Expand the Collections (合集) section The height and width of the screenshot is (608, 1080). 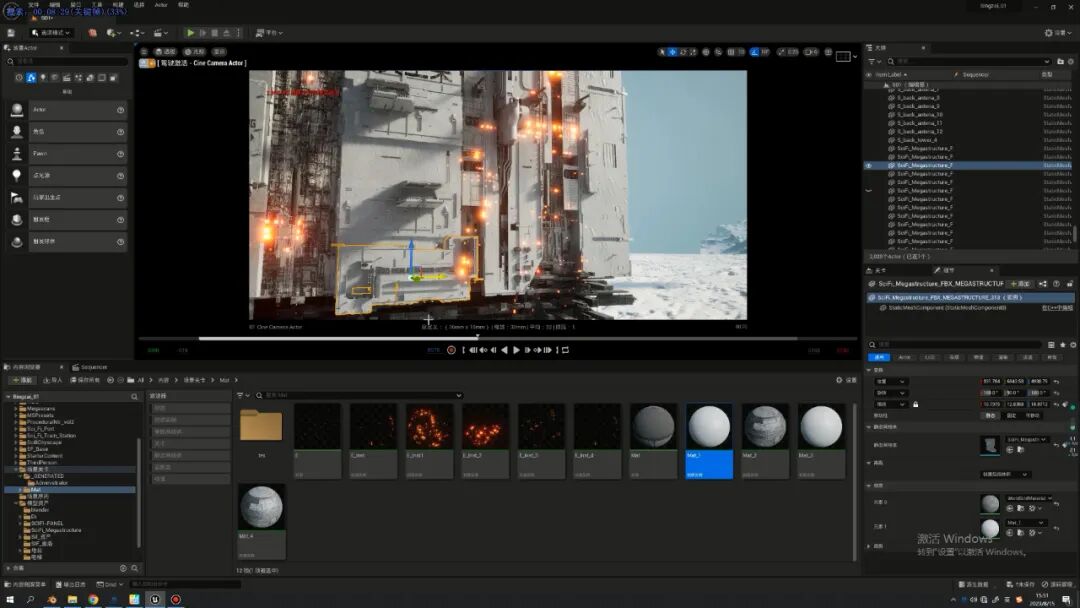coord(8,568)
